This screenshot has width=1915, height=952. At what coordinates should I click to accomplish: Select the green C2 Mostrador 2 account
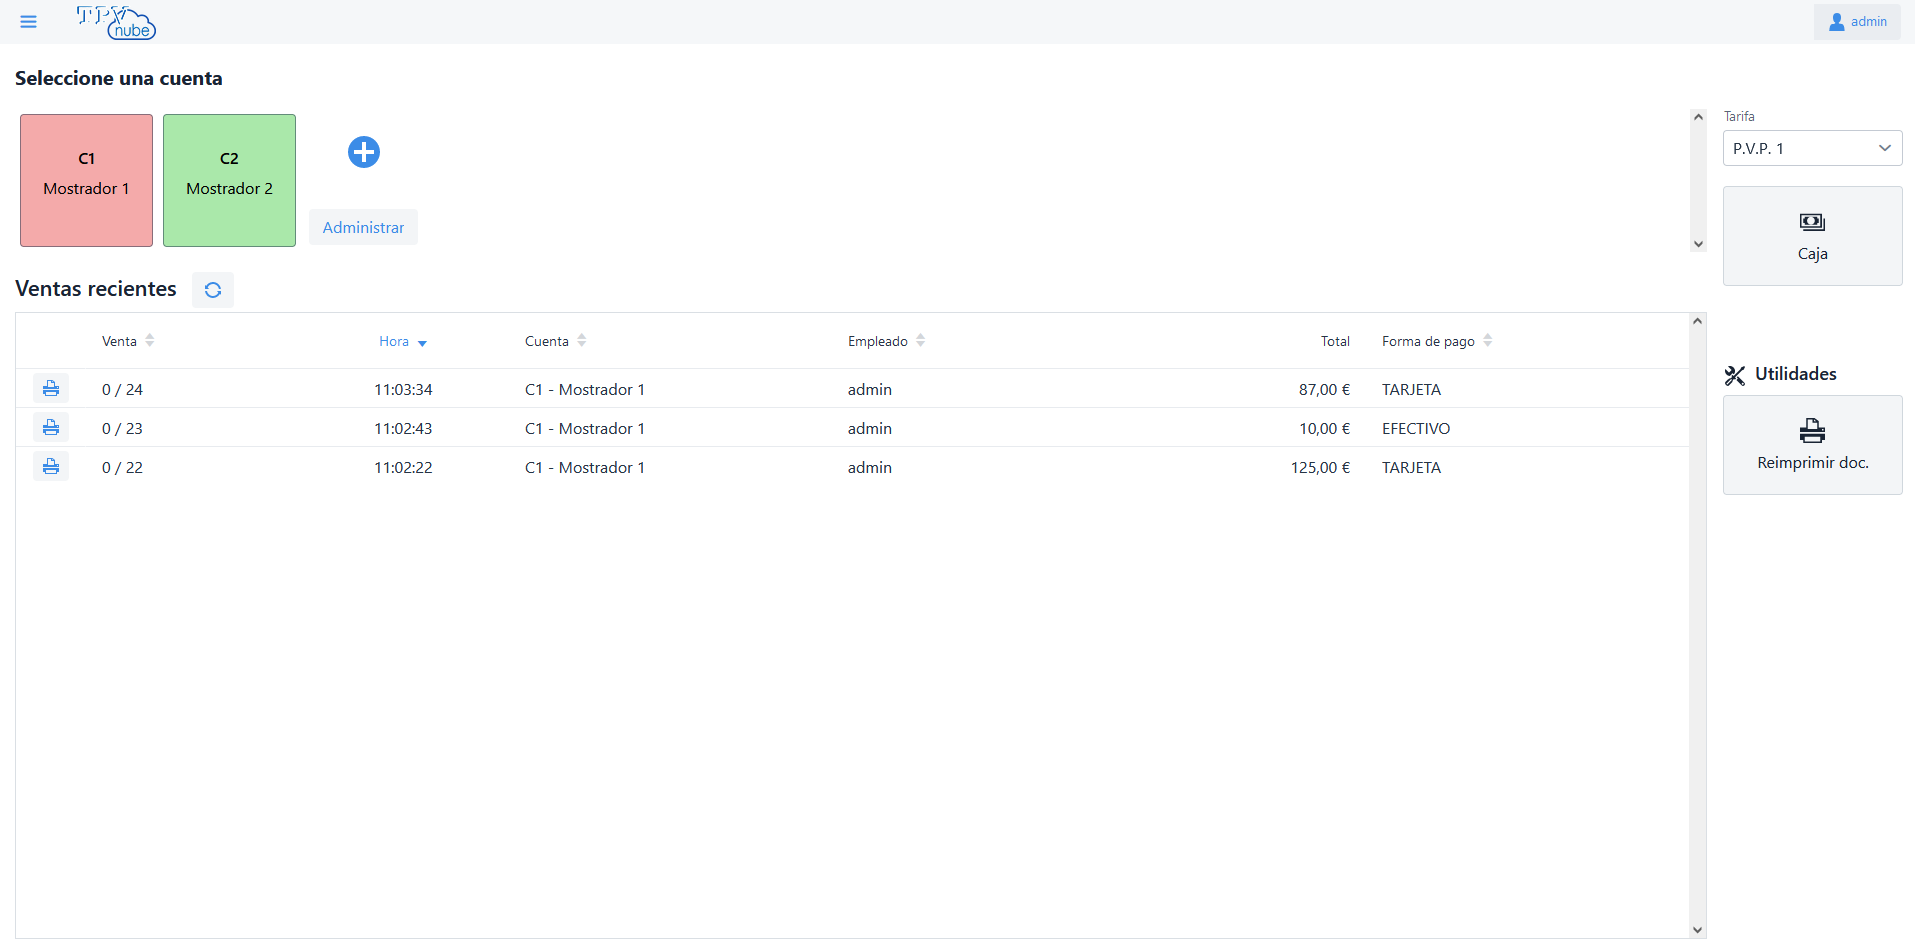click(229, 180)
